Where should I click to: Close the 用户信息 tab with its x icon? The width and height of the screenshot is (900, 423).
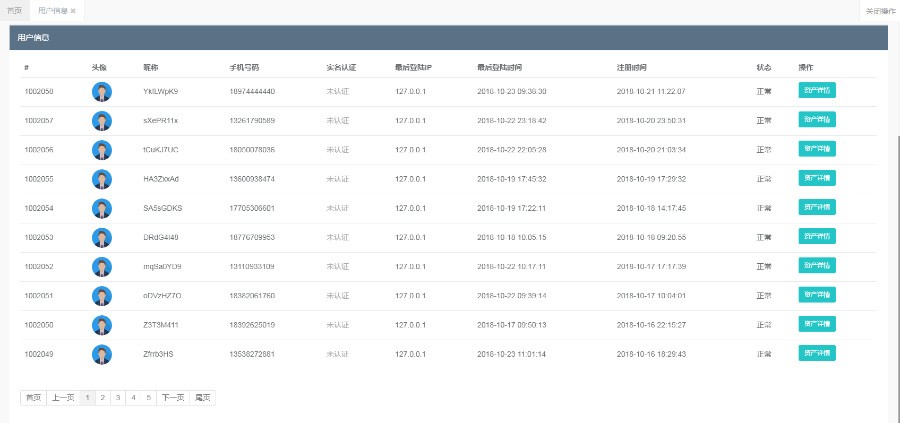click(73, 10)
